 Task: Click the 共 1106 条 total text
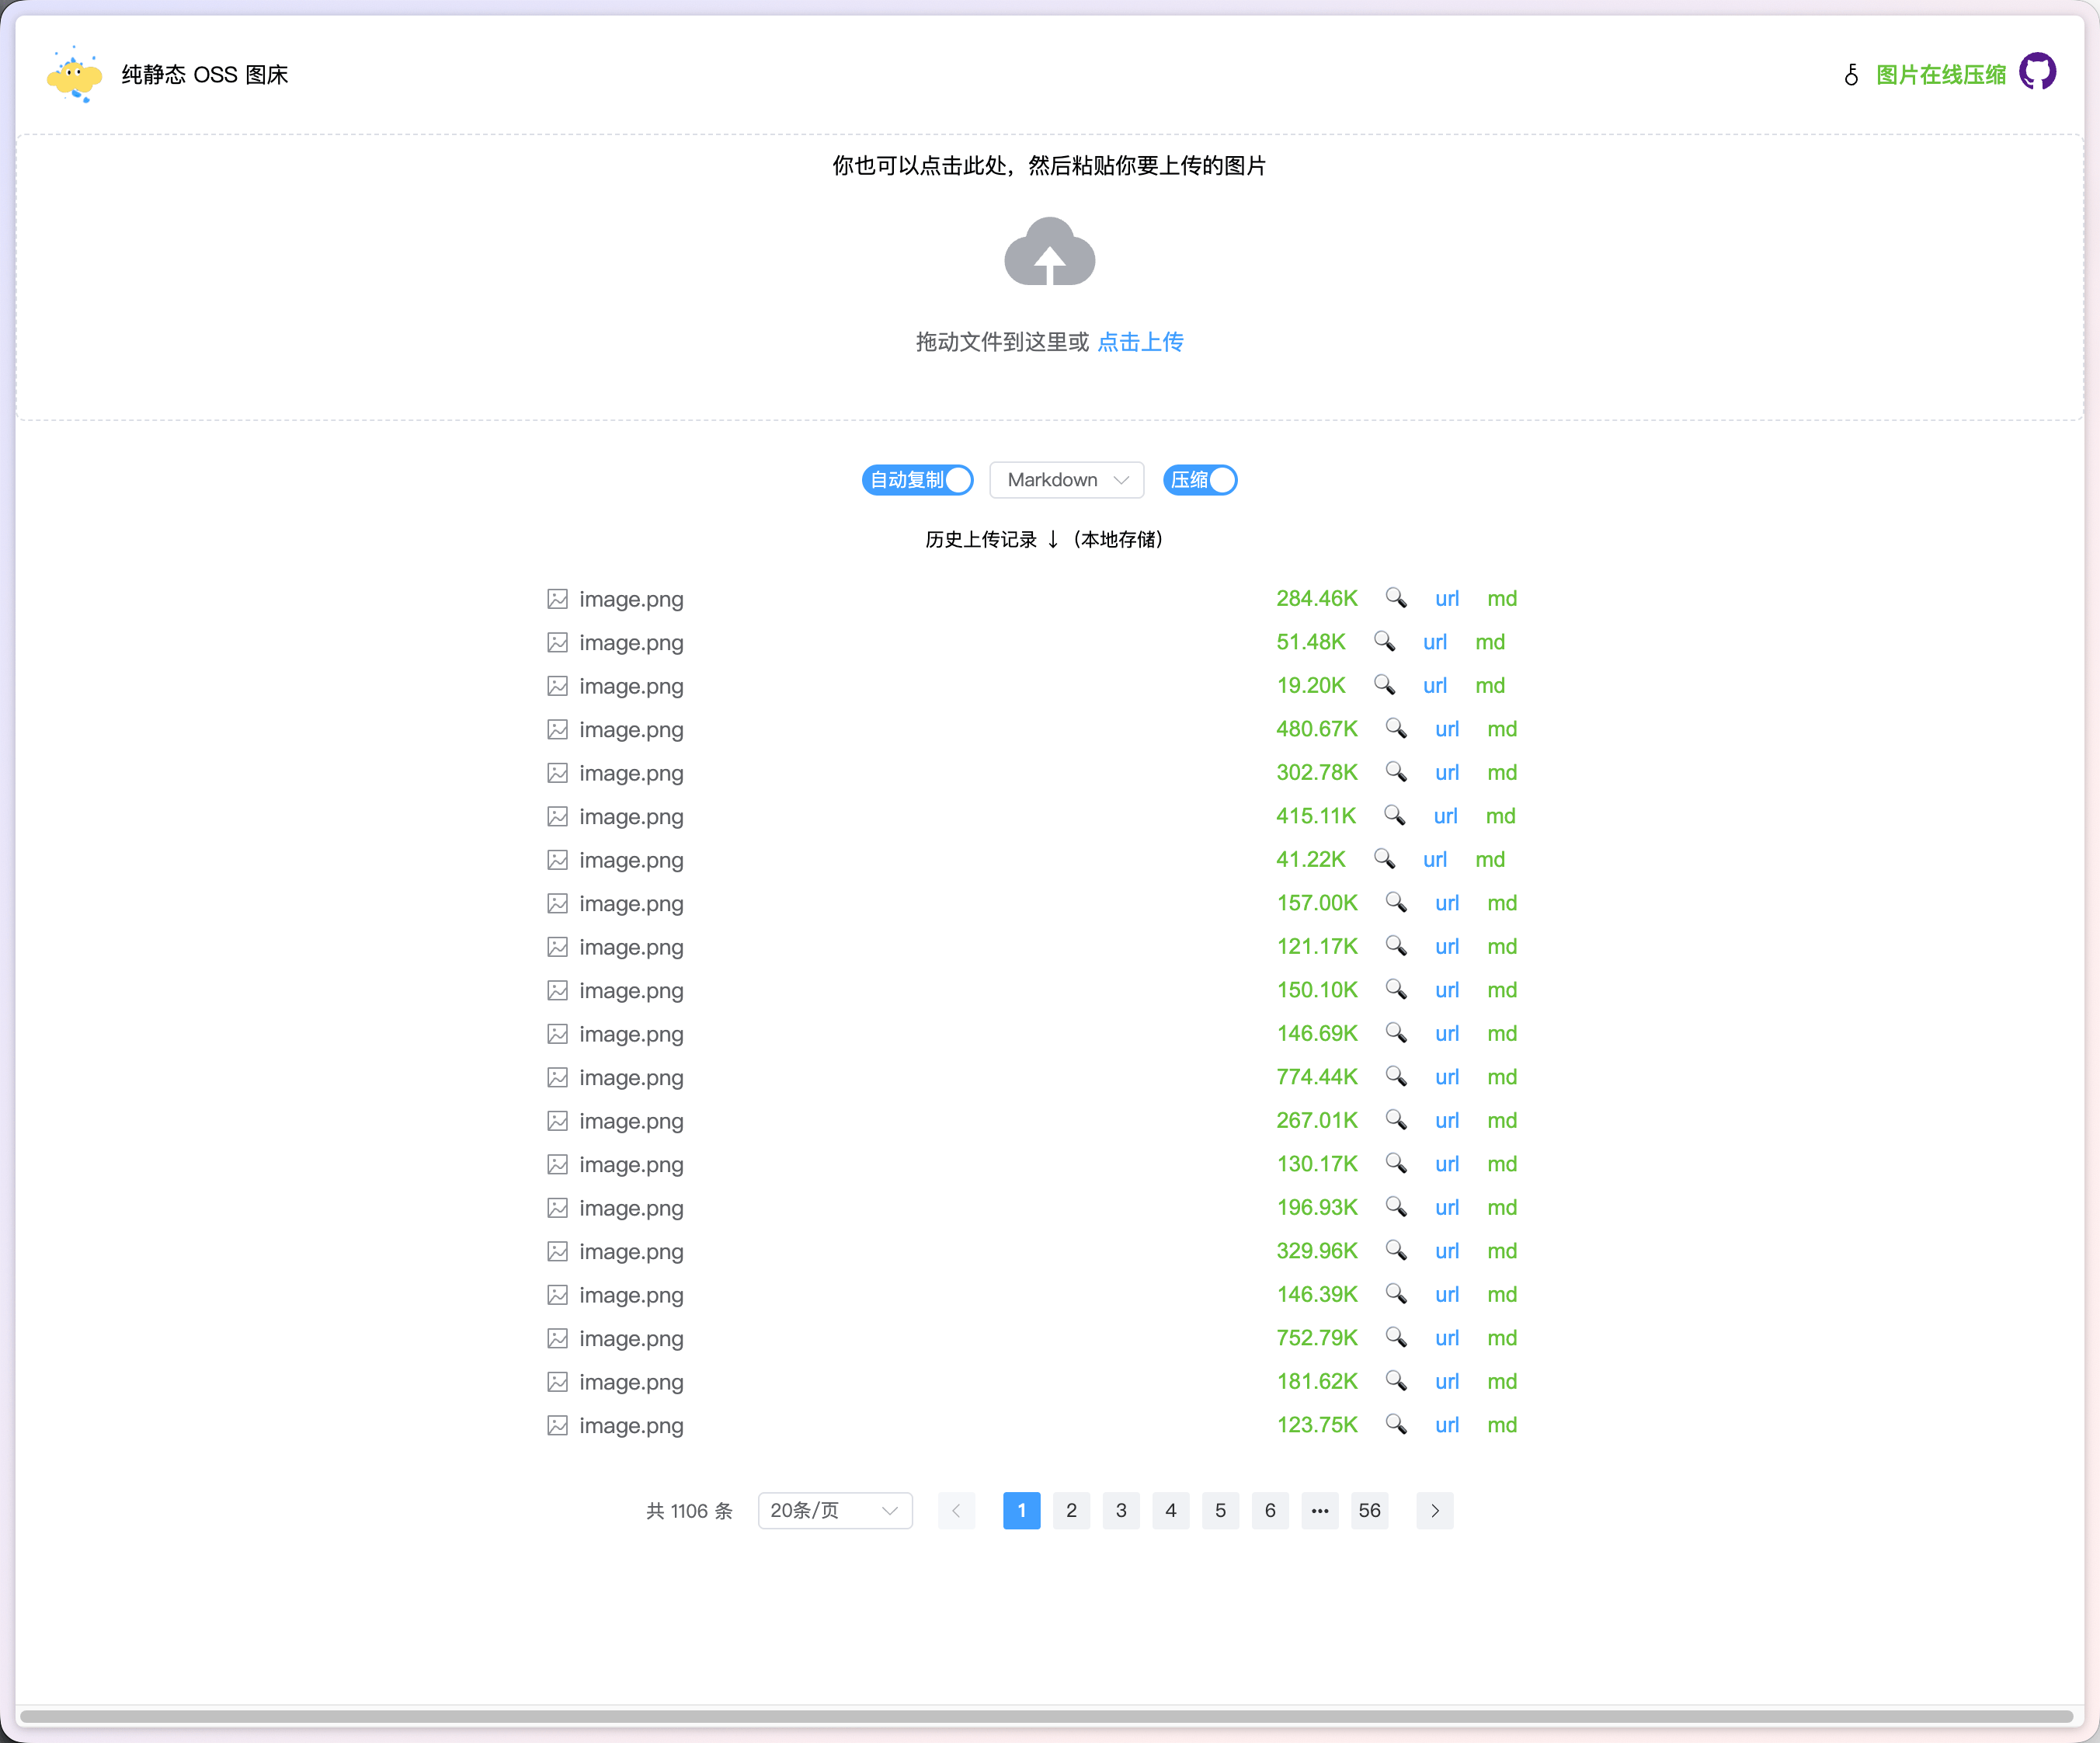pyautogui.click(x=689, y=1510)
